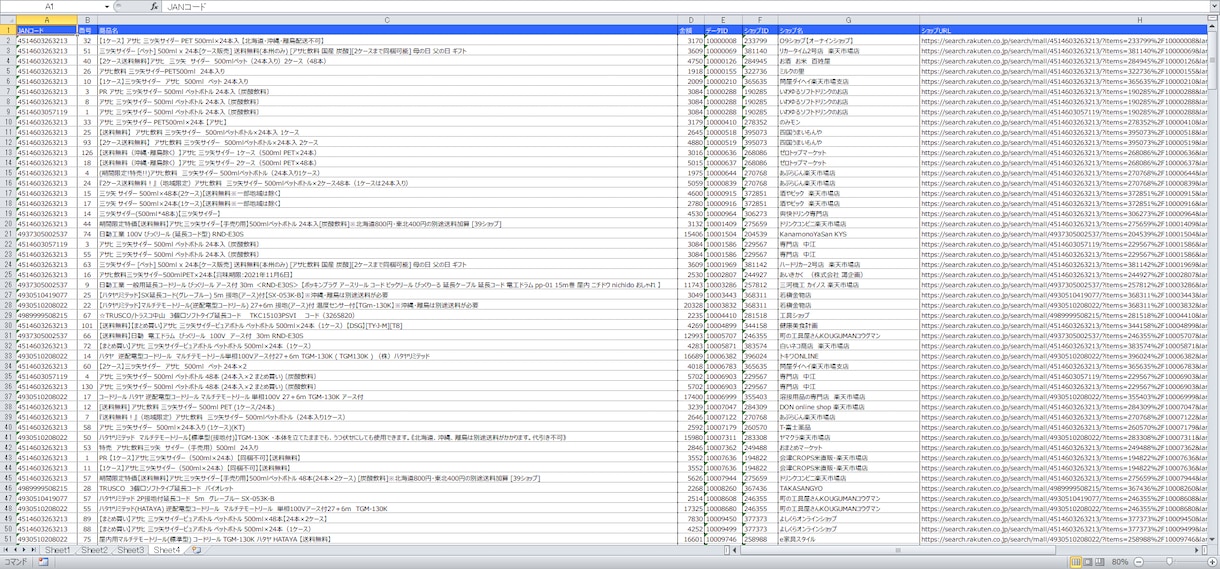The image size is (1220, 569).
Task: Click the Insert Function fx icon
Action: [154, 6]
